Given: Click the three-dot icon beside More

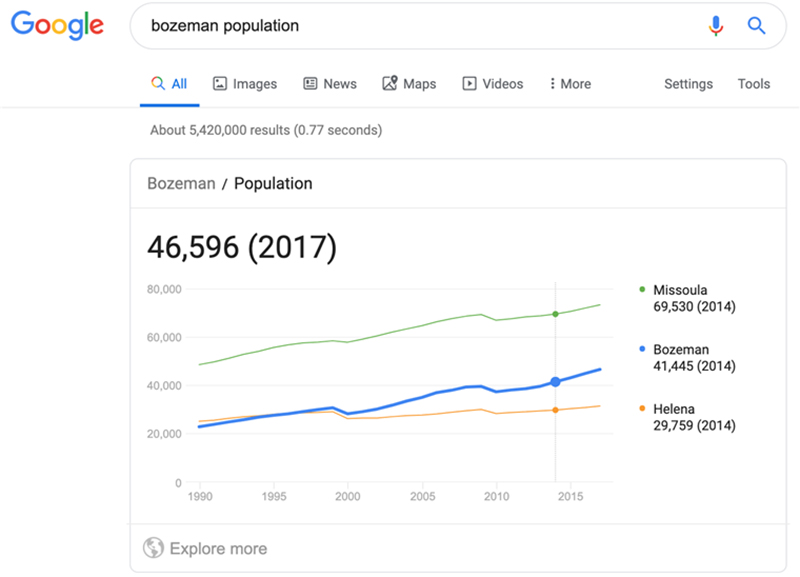Looking at the screenshot, I should click(x=552, y=84).
